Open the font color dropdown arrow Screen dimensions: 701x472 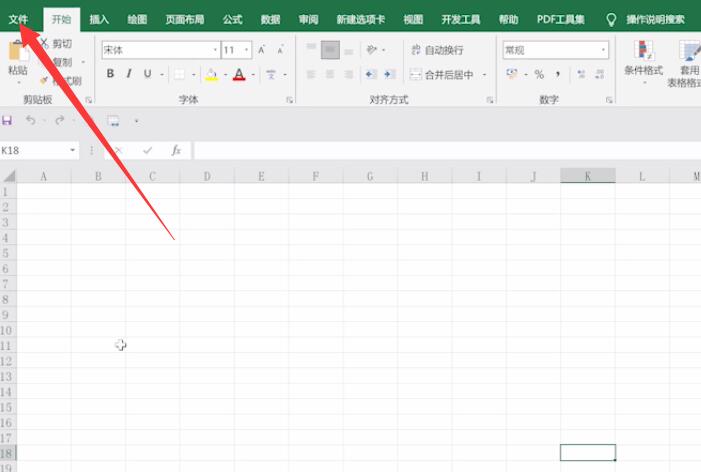(x=253, y=75)
